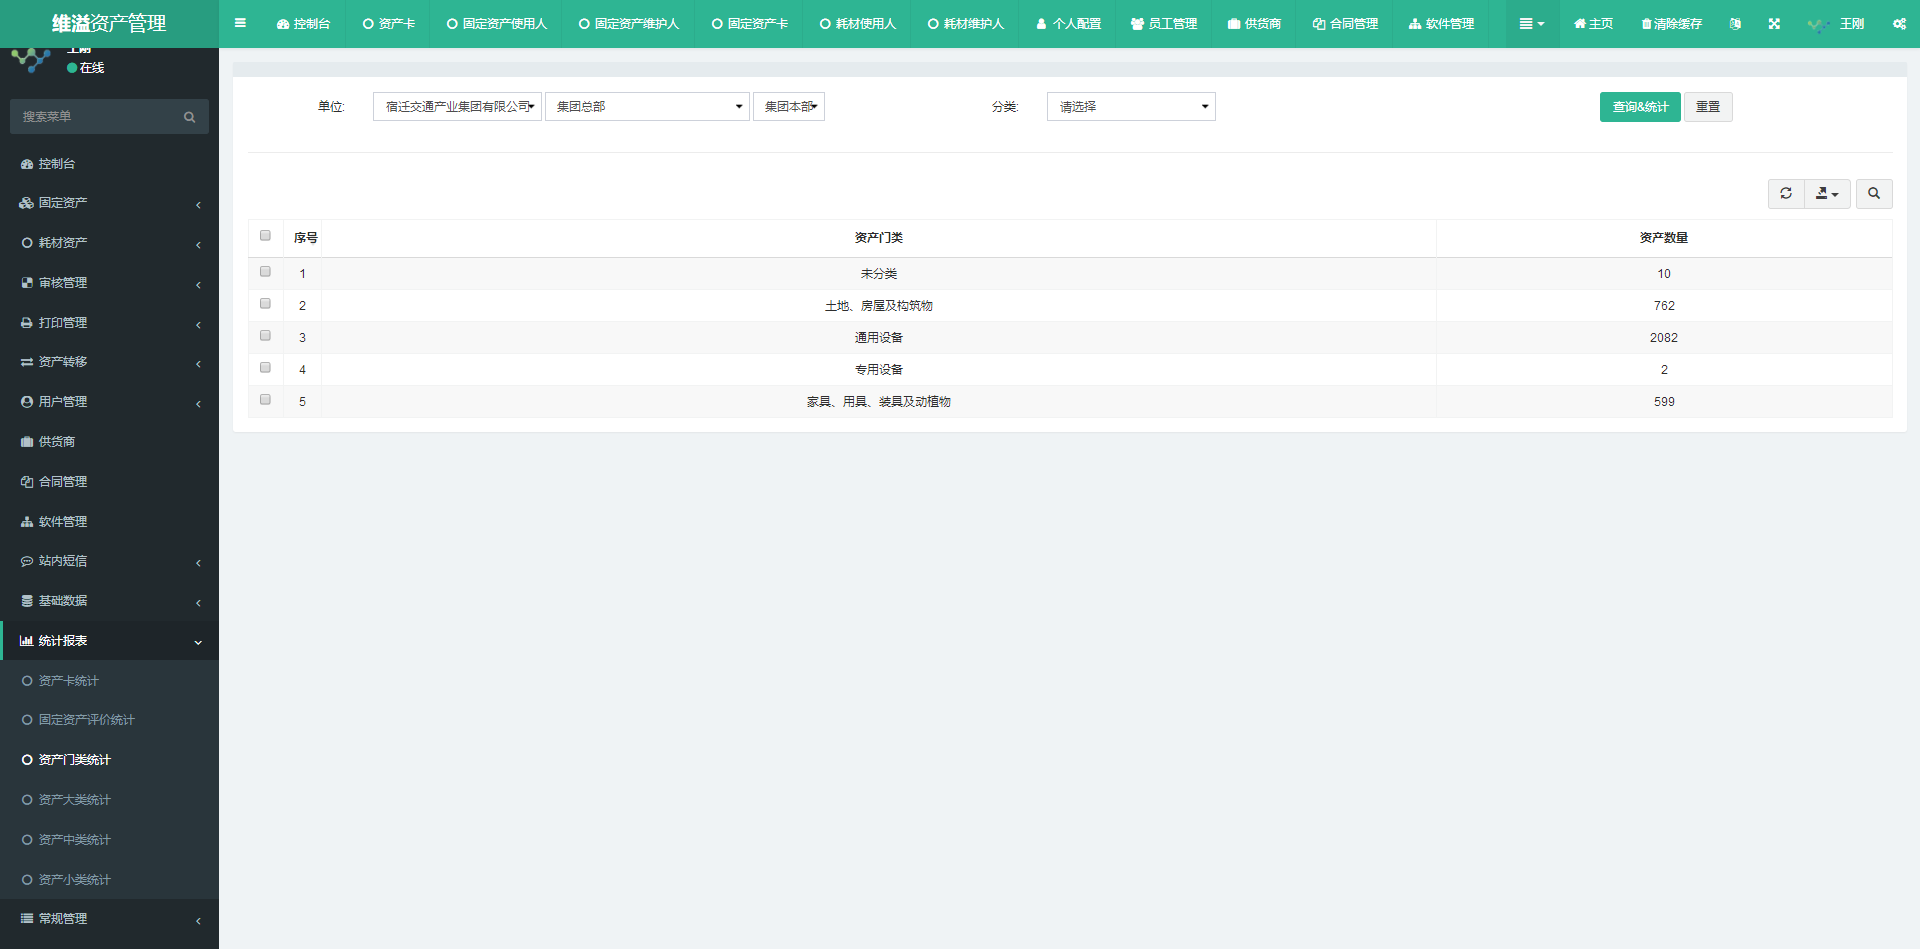Toggle the select-all checkbox in table header
This screenshot has height=949, width=1920.
265,236
